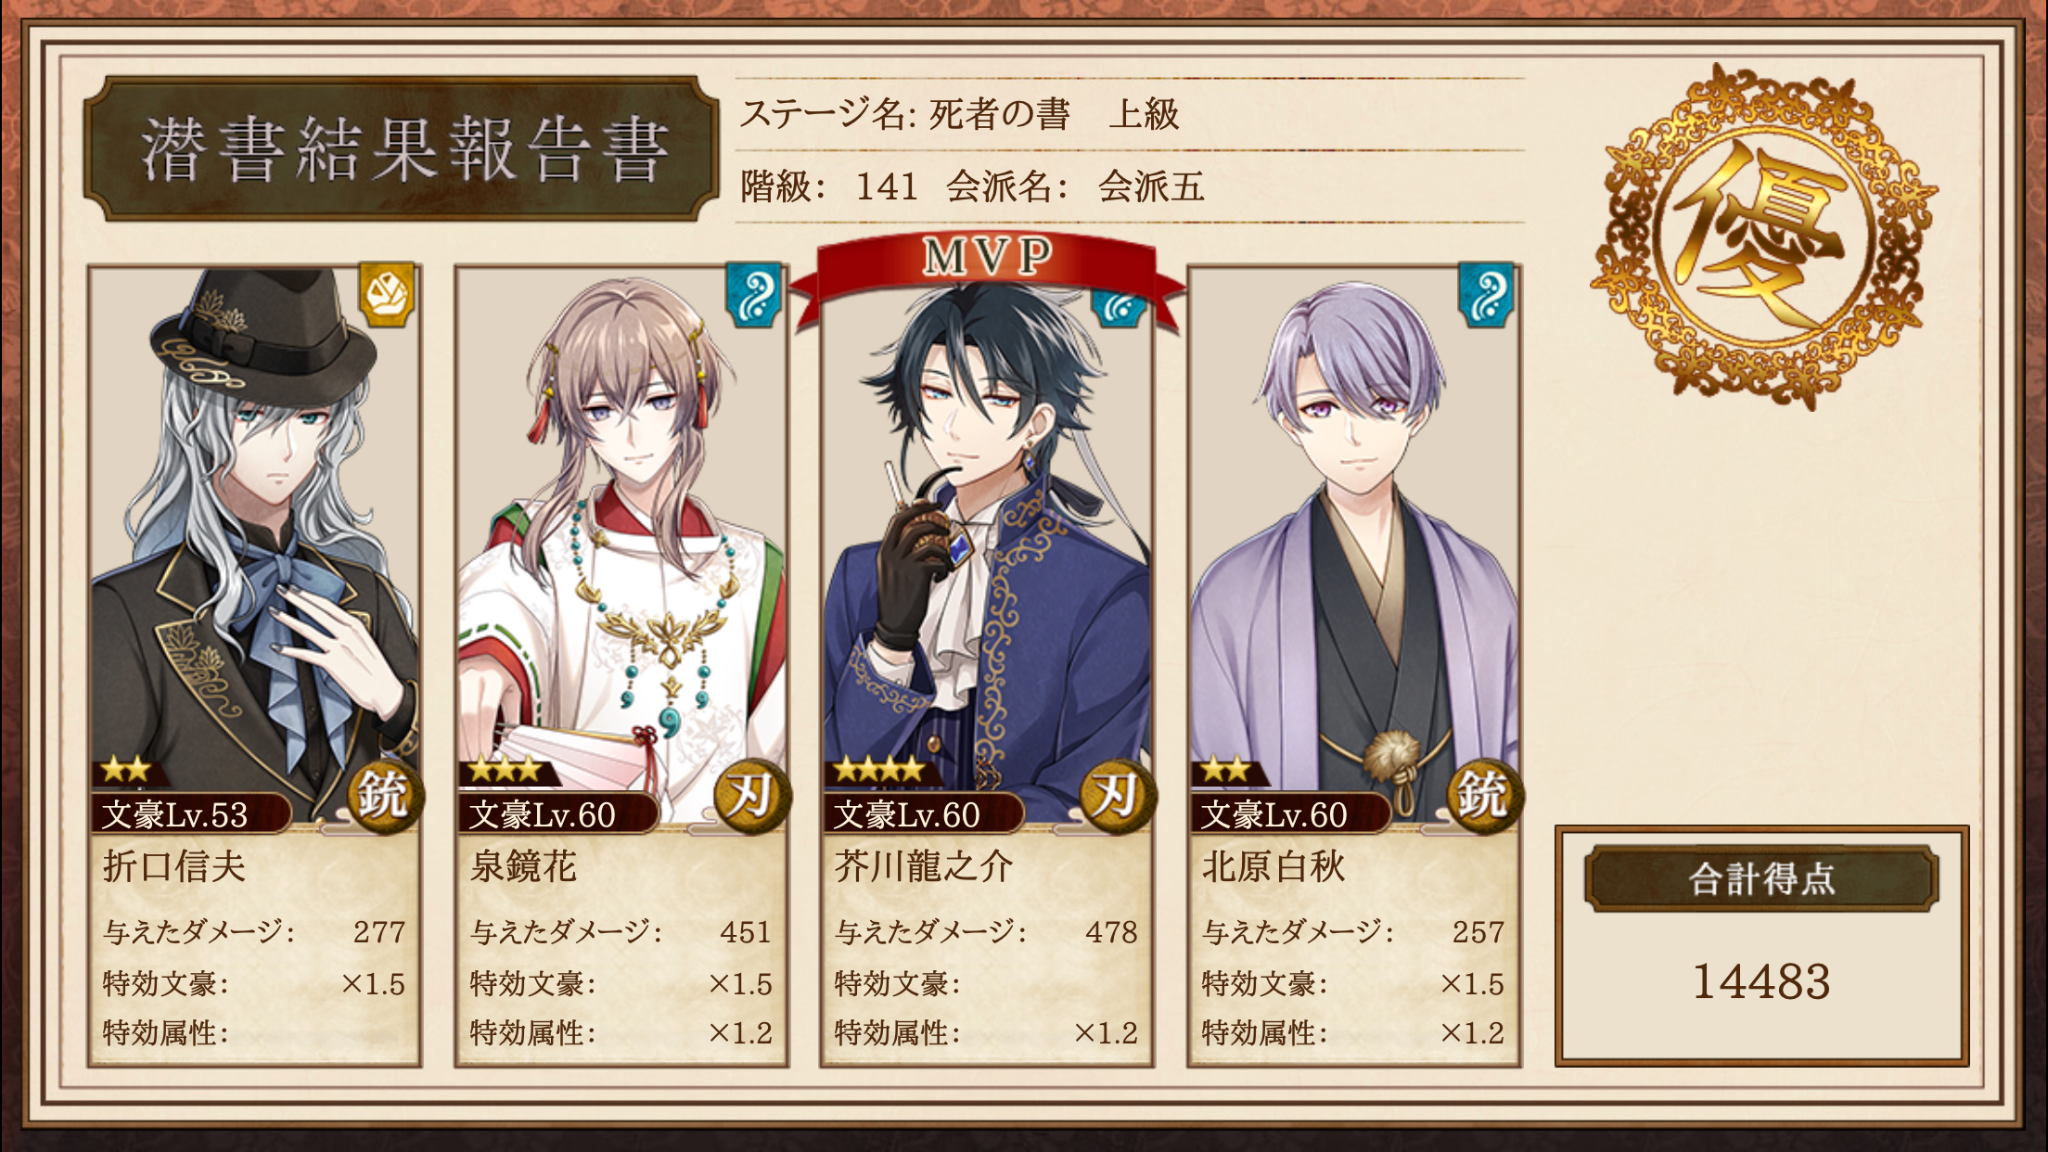This screenshot has height=1152, width=2048.
Task: Click the 潜書結果報告書 title plaque
Action: coord(402,149)
